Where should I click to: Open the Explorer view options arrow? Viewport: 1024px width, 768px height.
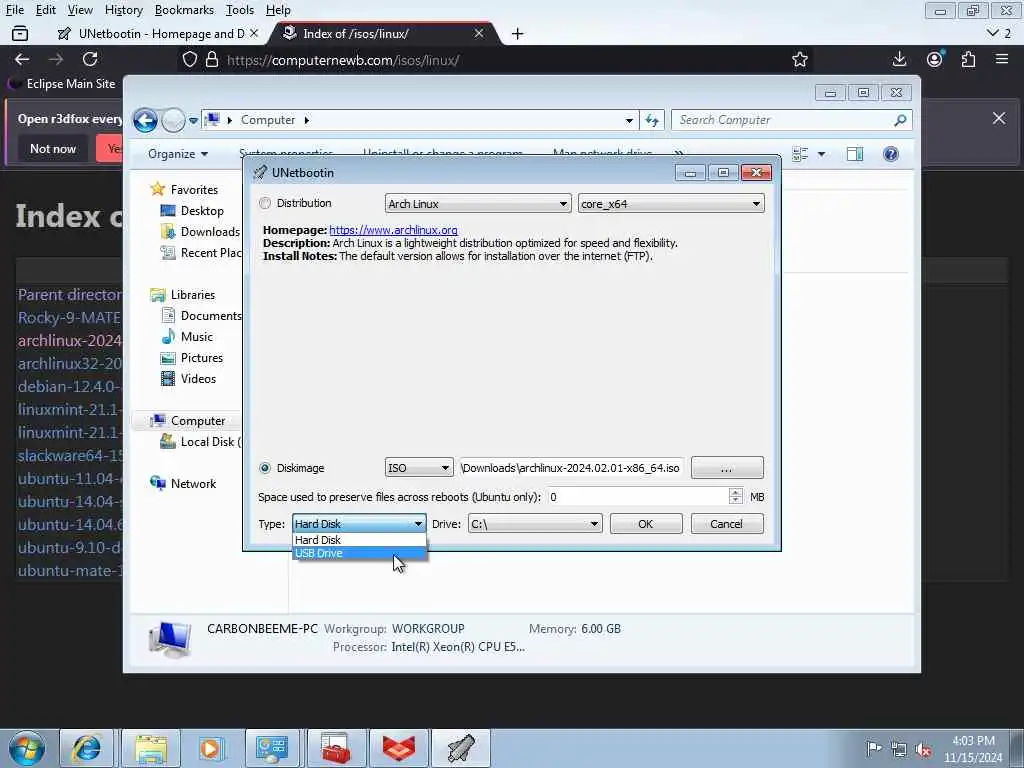[x=822, y=154]
